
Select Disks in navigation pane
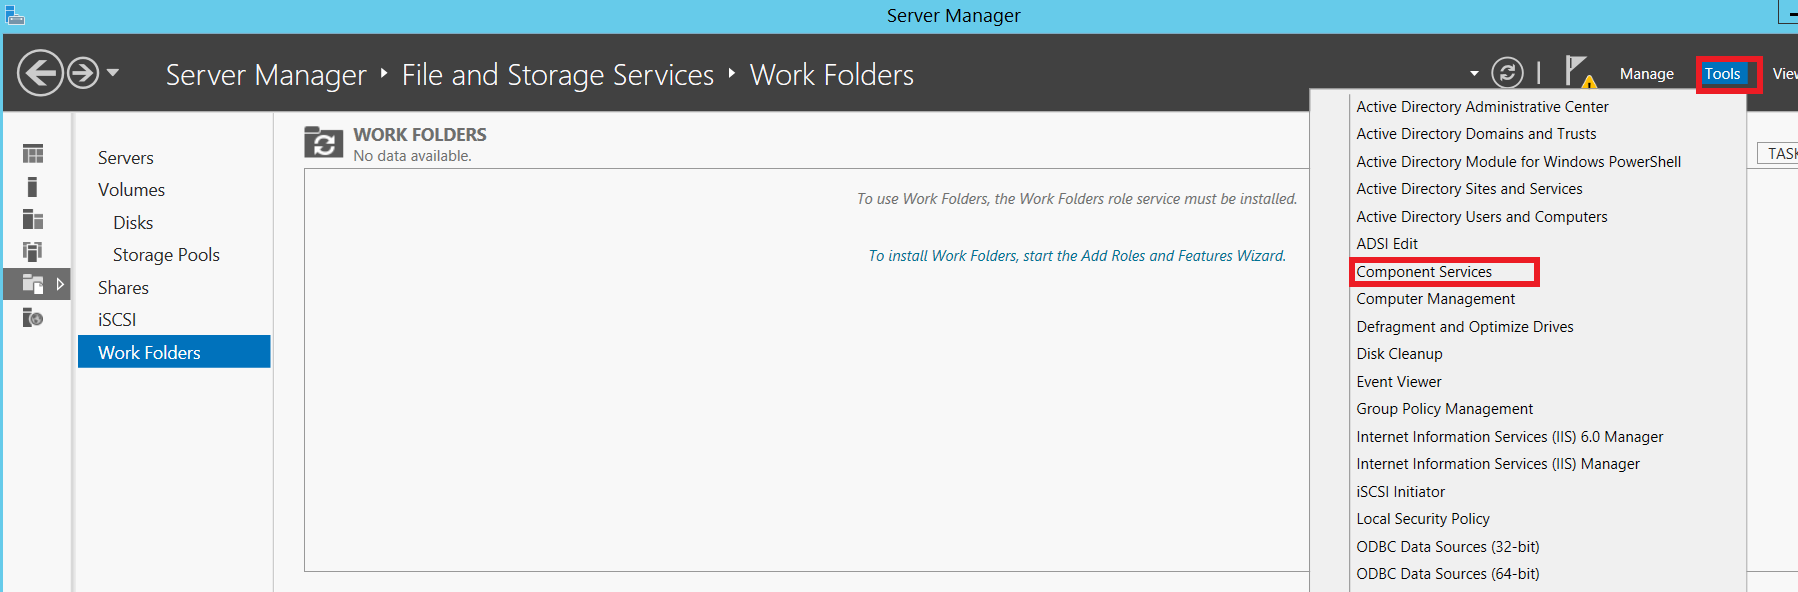[x=133, y=223]
